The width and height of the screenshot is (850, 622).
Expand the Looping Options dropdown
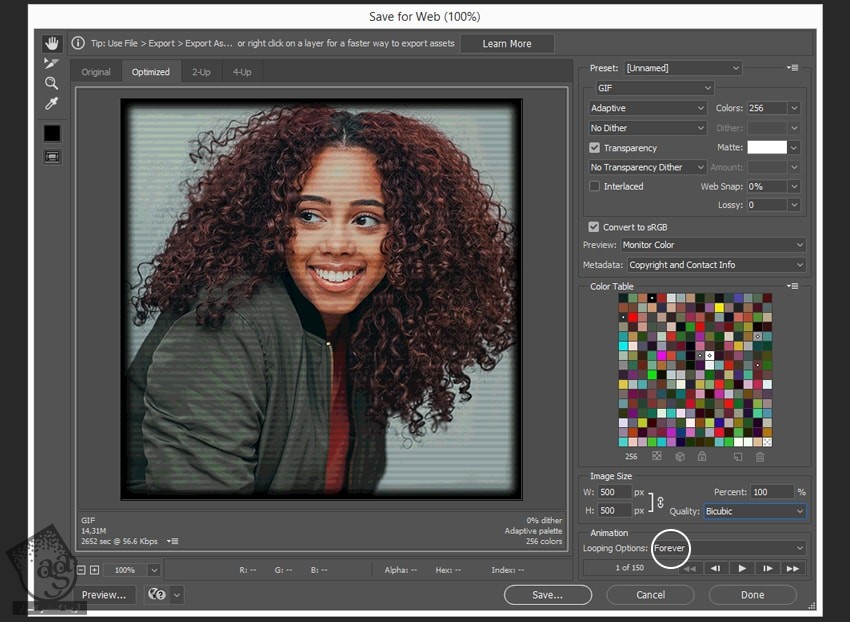click(728, 548)
